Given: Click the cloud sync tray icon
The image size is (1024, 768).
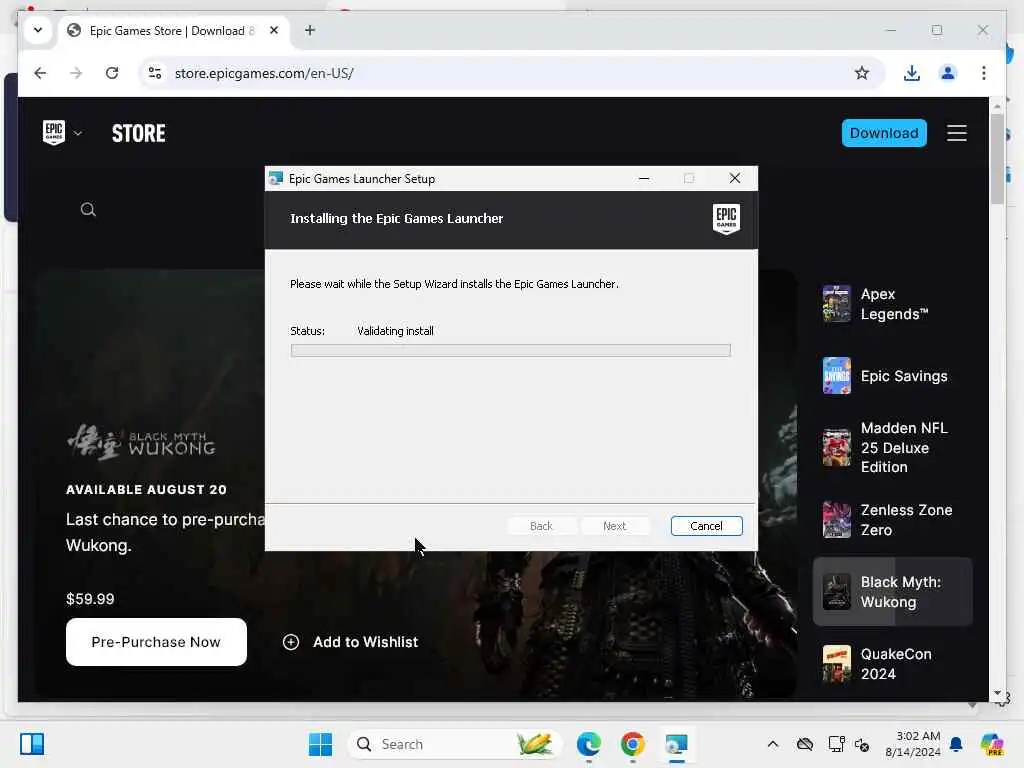Looking at the screenshot, I should pos(805,744).
